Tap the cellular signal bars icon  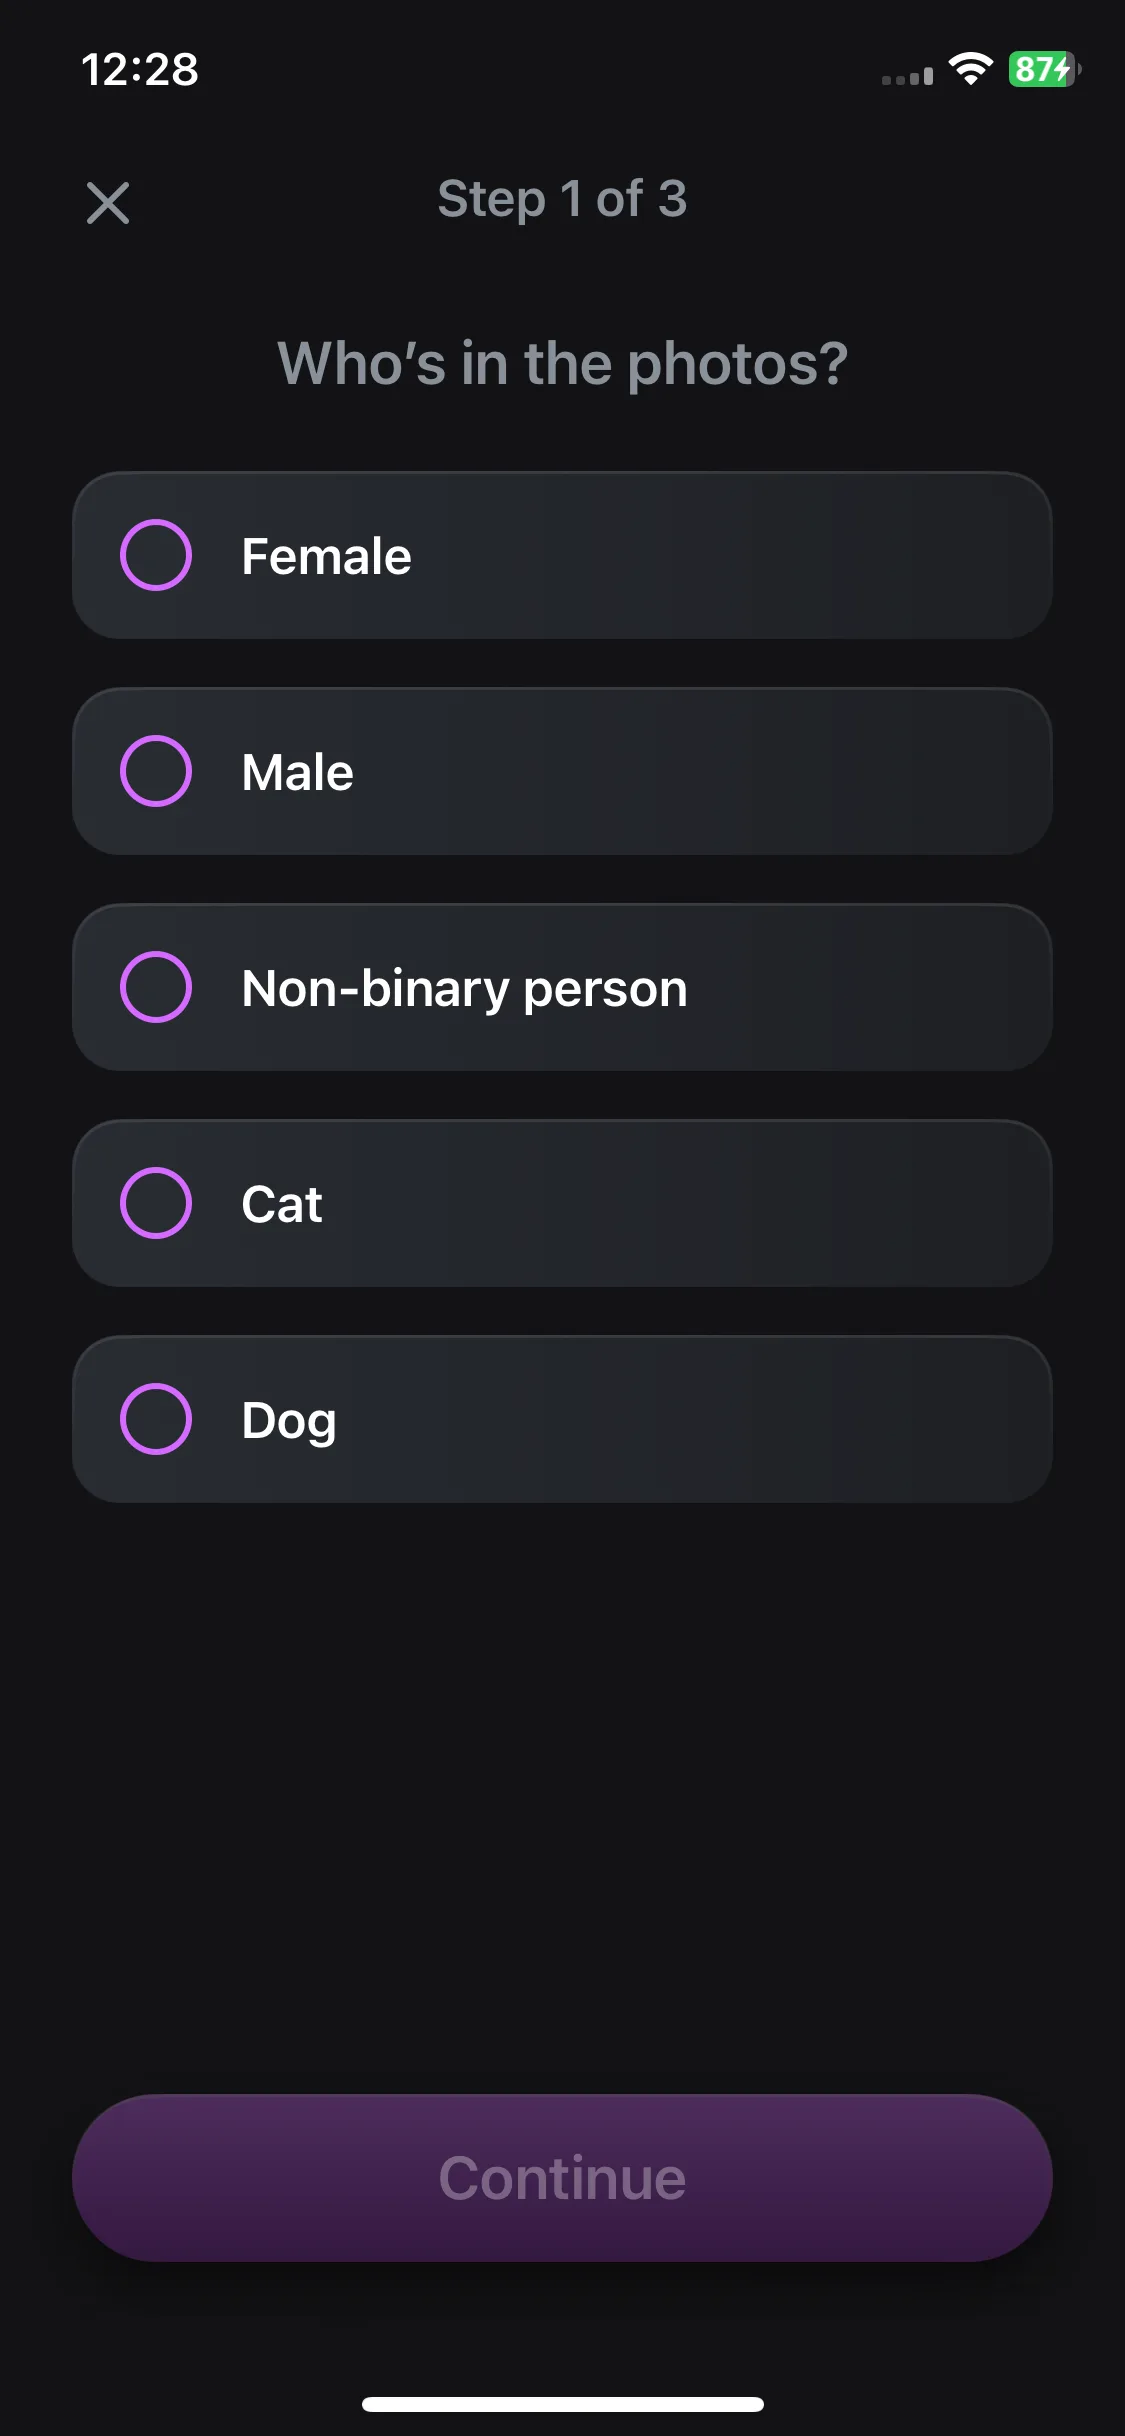907,76
